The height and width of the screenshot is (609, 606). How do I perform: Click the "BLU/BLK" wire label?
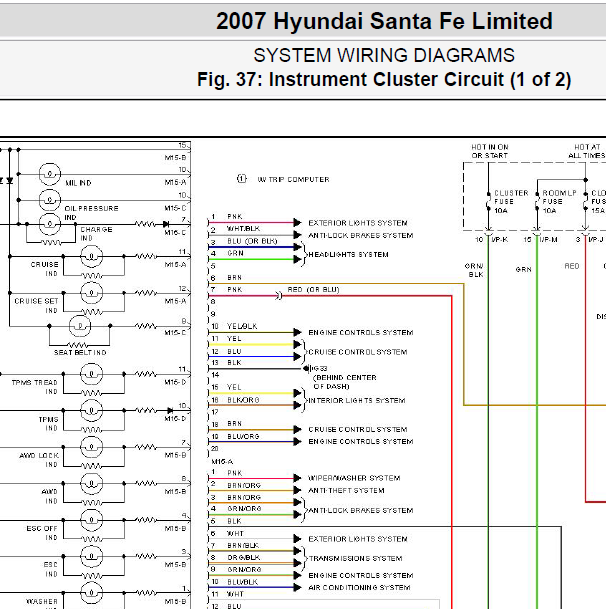coord(242,582)
